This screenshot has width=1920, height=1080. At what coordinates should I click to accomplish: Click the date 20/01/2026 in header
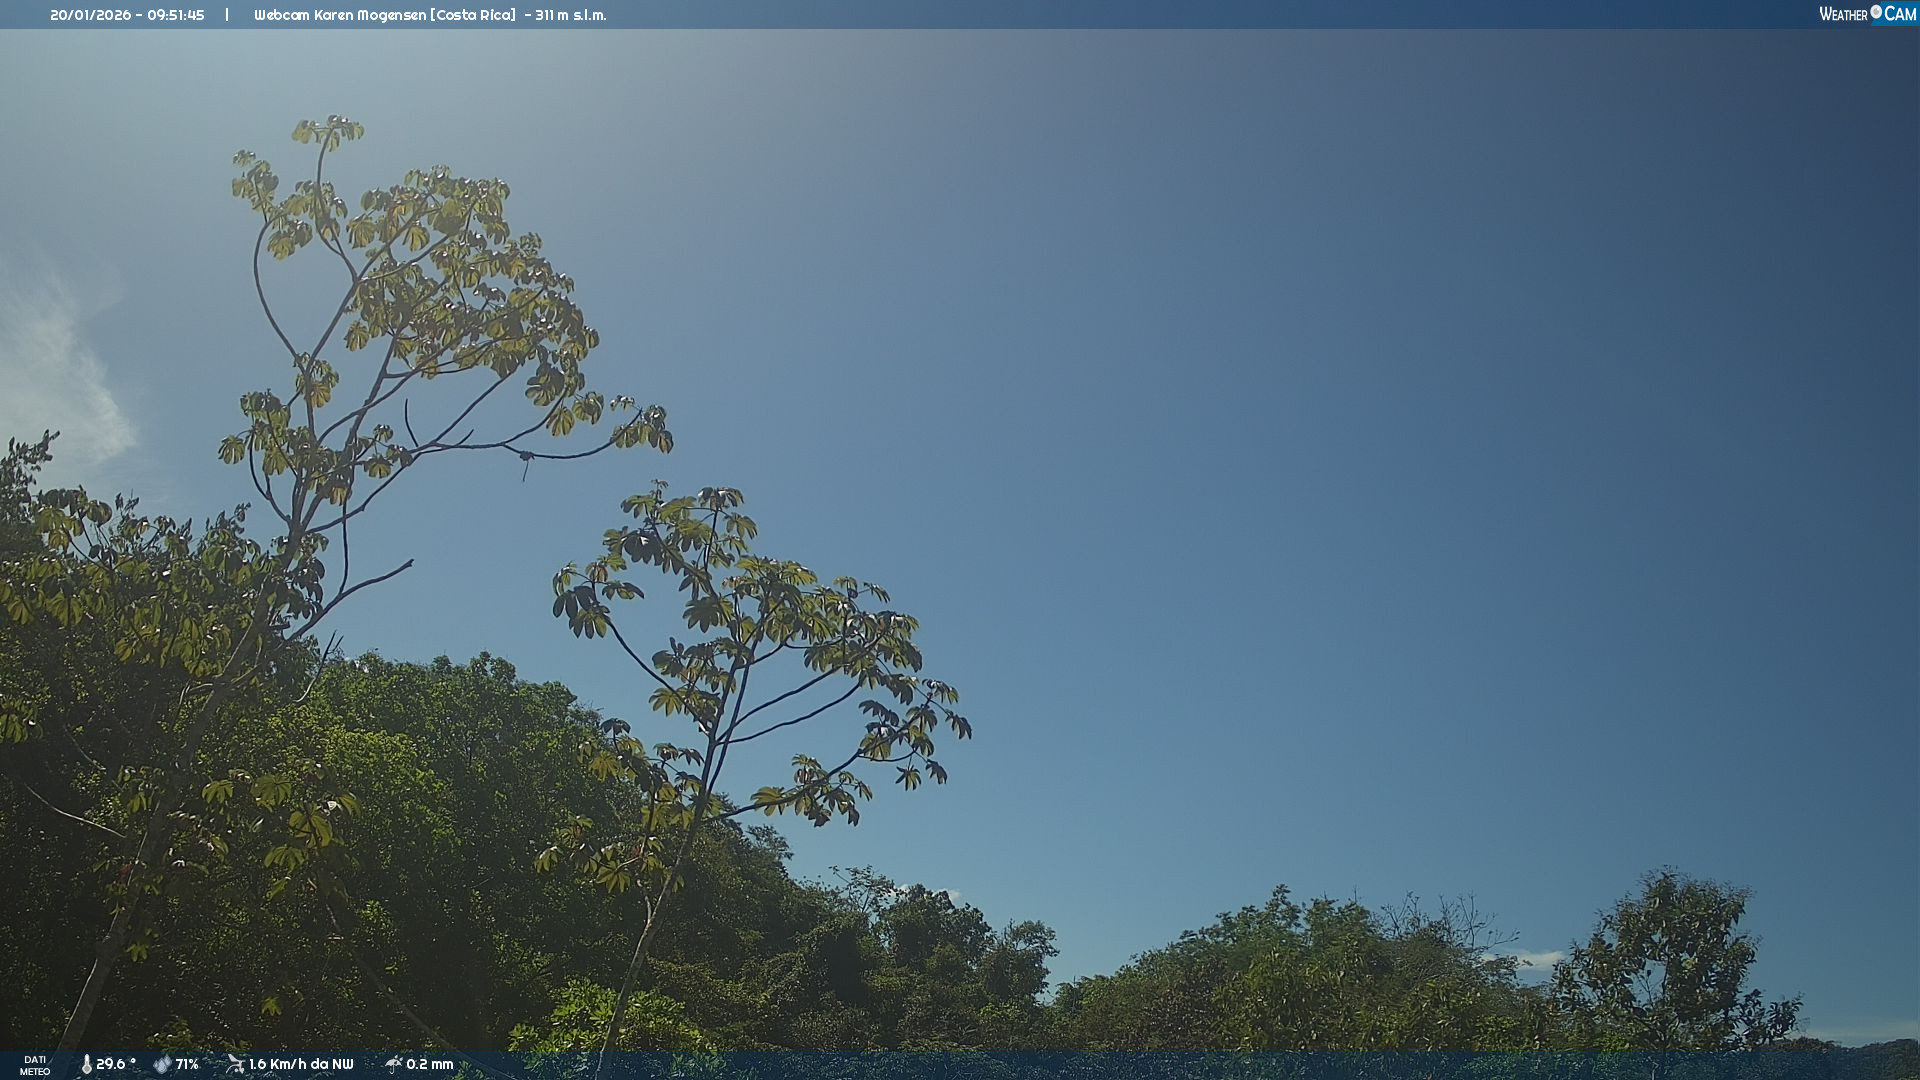click(90, 15)
